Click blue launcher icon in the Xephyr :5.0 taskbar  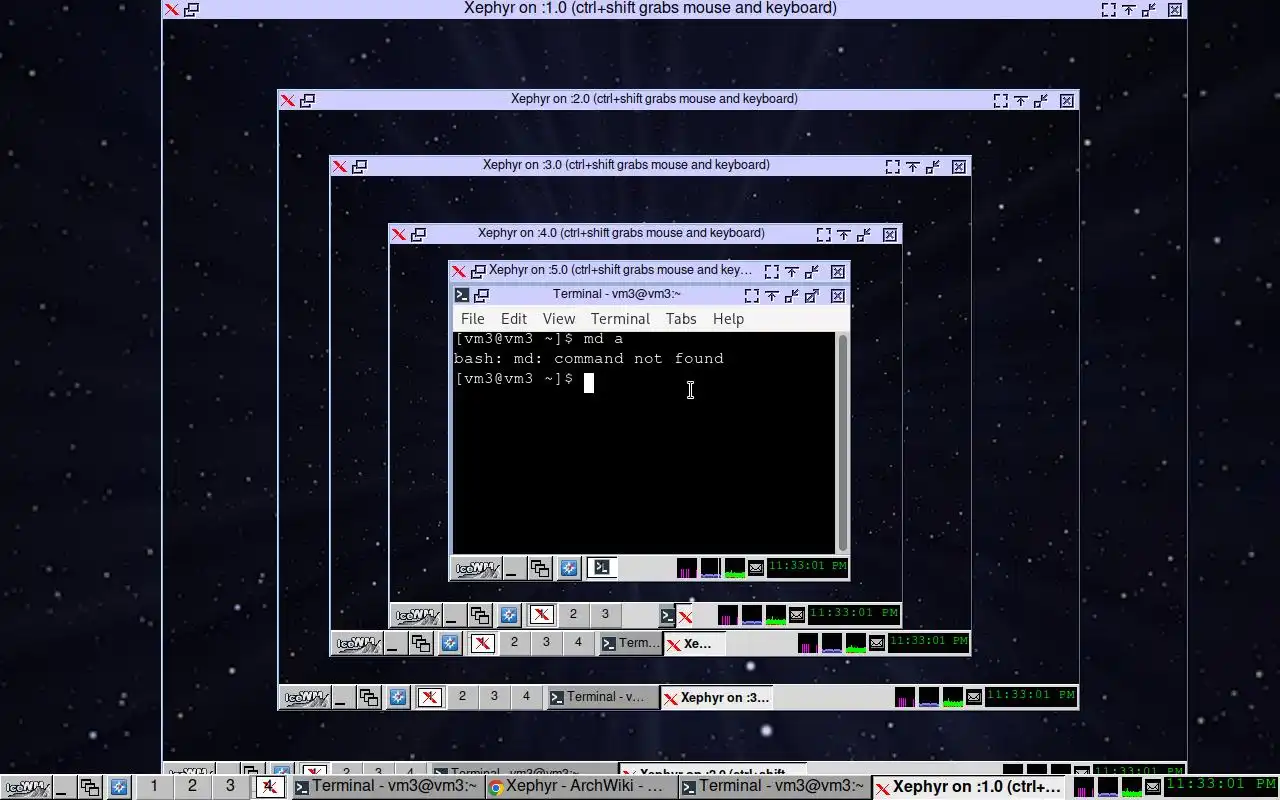pos(569,569)
